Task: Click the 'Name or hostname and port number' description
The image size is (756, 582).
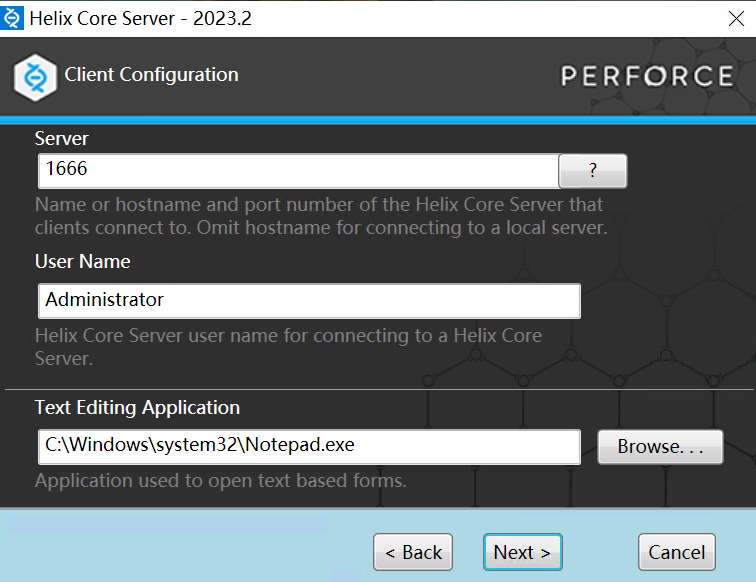Action: point(321,216)
